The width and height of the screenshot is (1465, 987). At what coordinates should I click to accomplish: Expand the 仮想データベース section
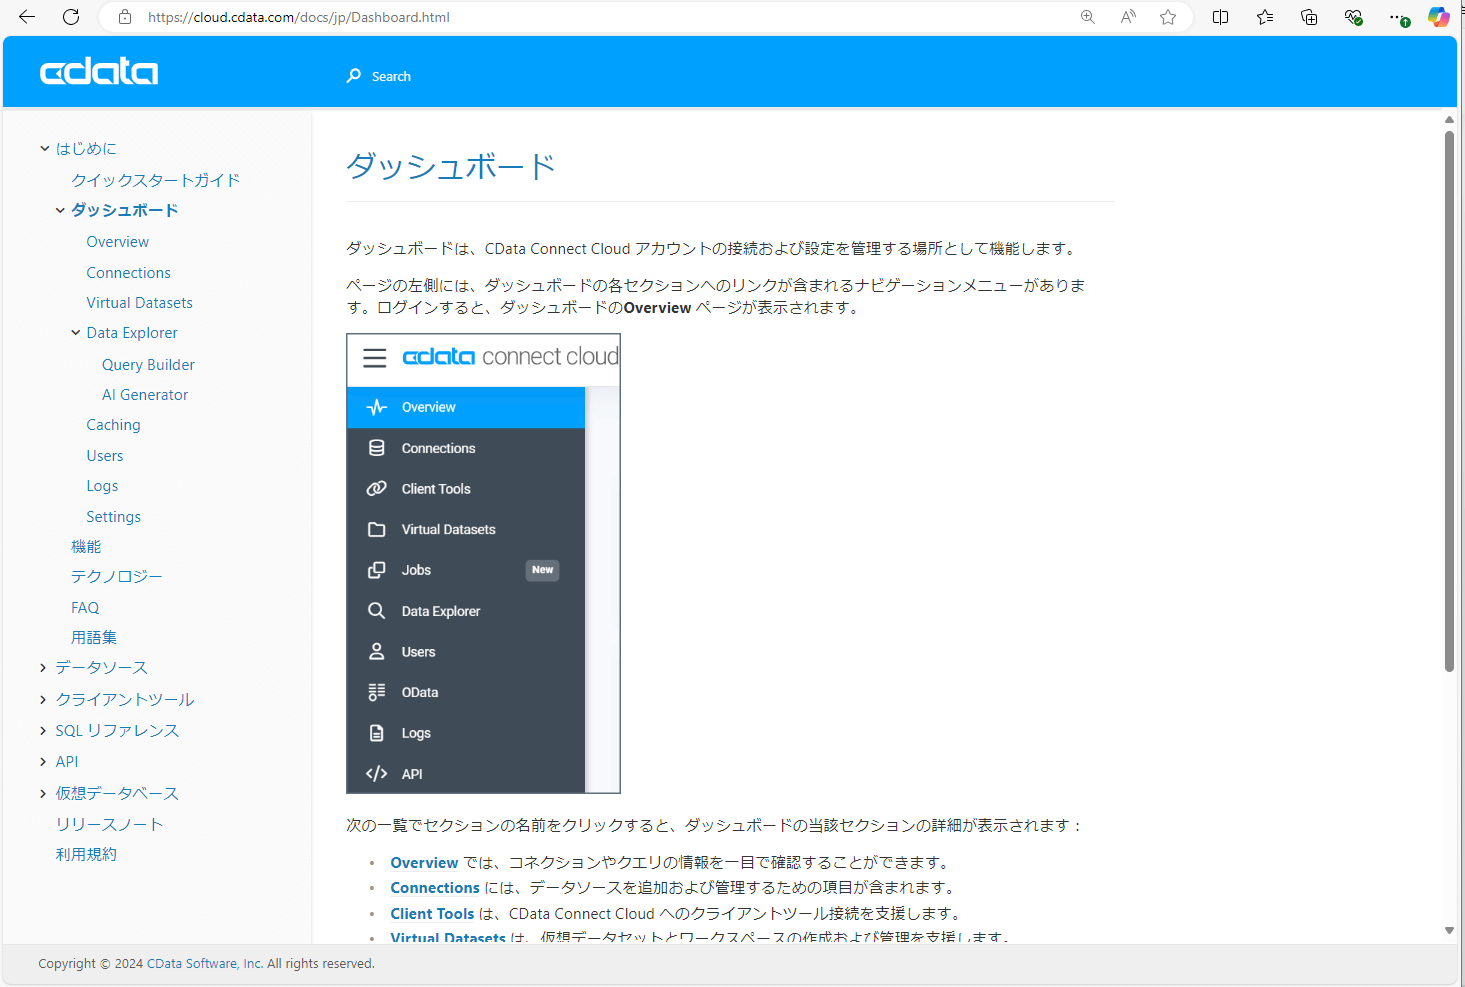43,794
